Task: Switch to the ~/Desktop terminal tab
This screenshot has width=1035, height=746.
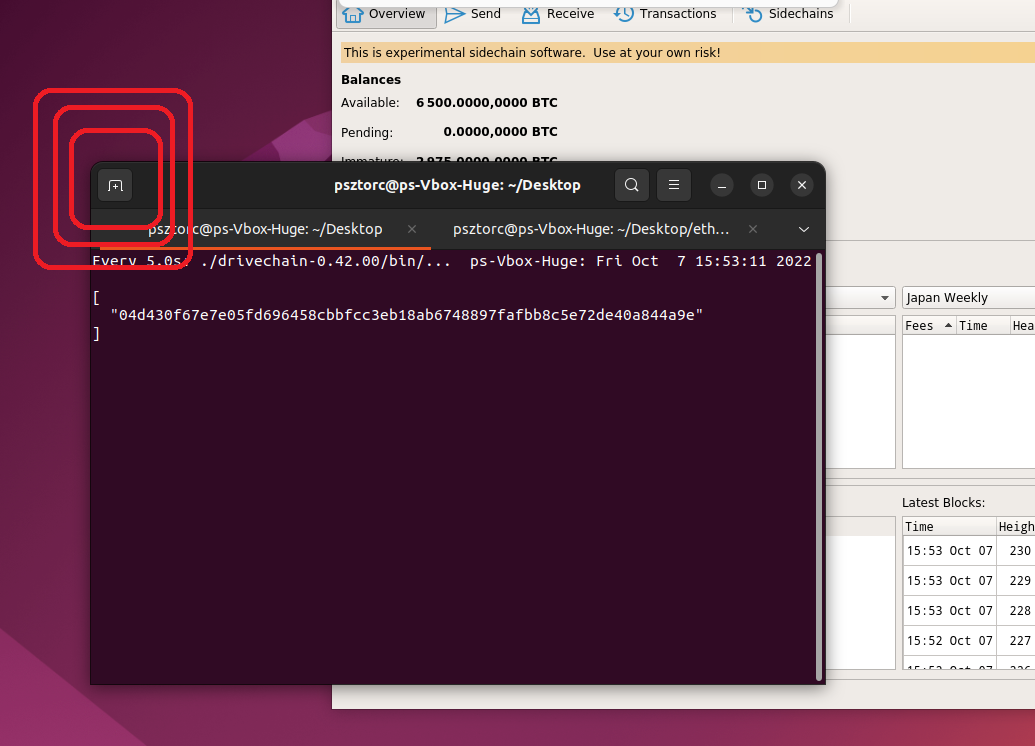Action: 265,229
